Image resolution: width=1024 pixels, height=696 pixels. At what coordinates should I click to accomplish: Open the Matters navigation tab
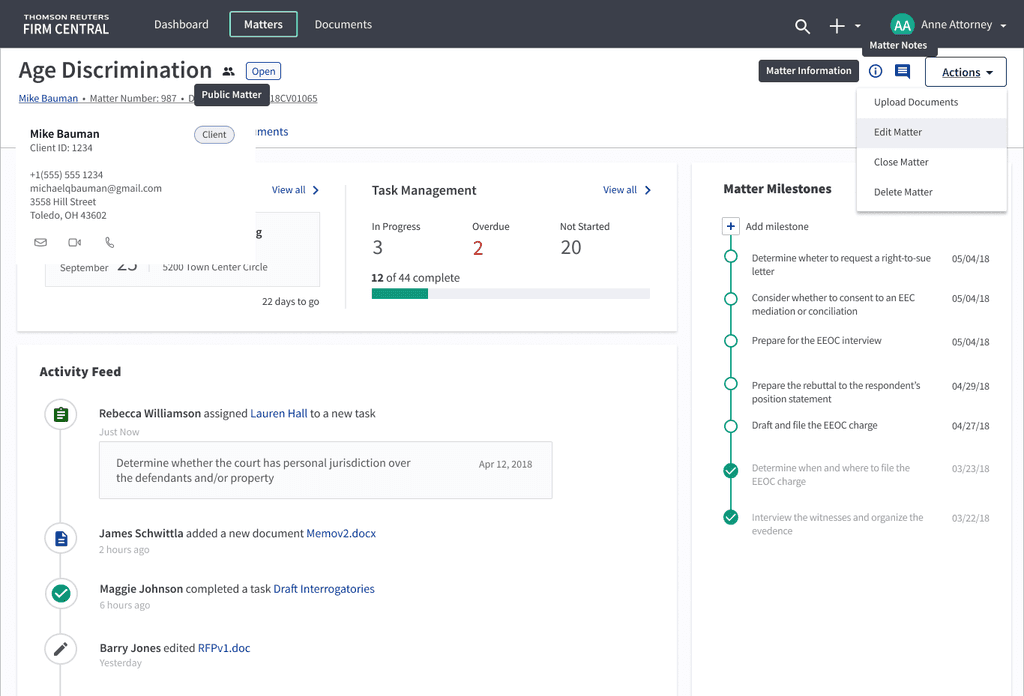[x=263, y=24]
